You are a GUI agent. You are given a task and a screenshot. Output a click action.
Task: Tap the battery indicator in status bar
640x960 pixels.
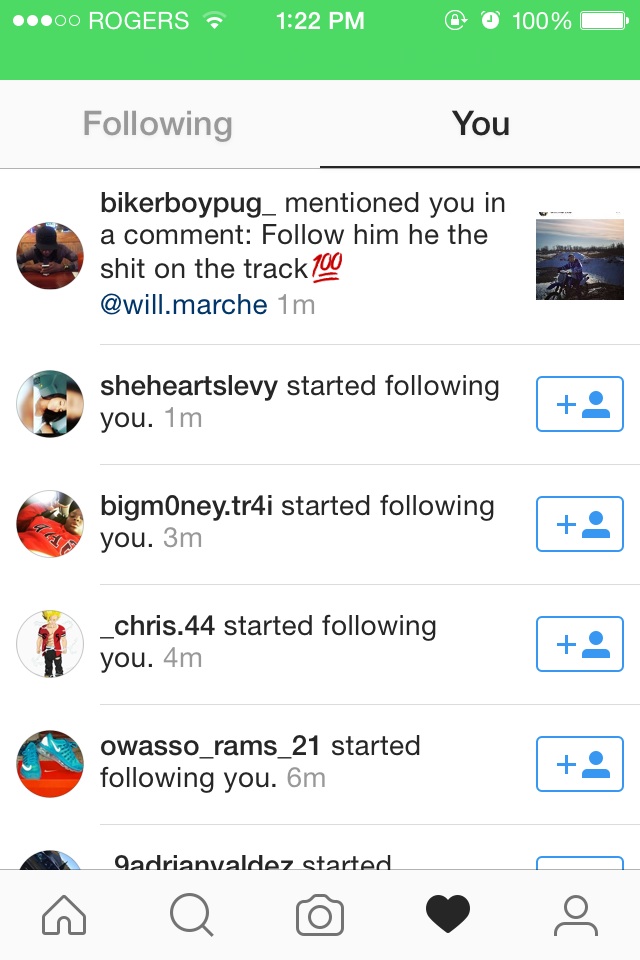(x=604, y=21)
